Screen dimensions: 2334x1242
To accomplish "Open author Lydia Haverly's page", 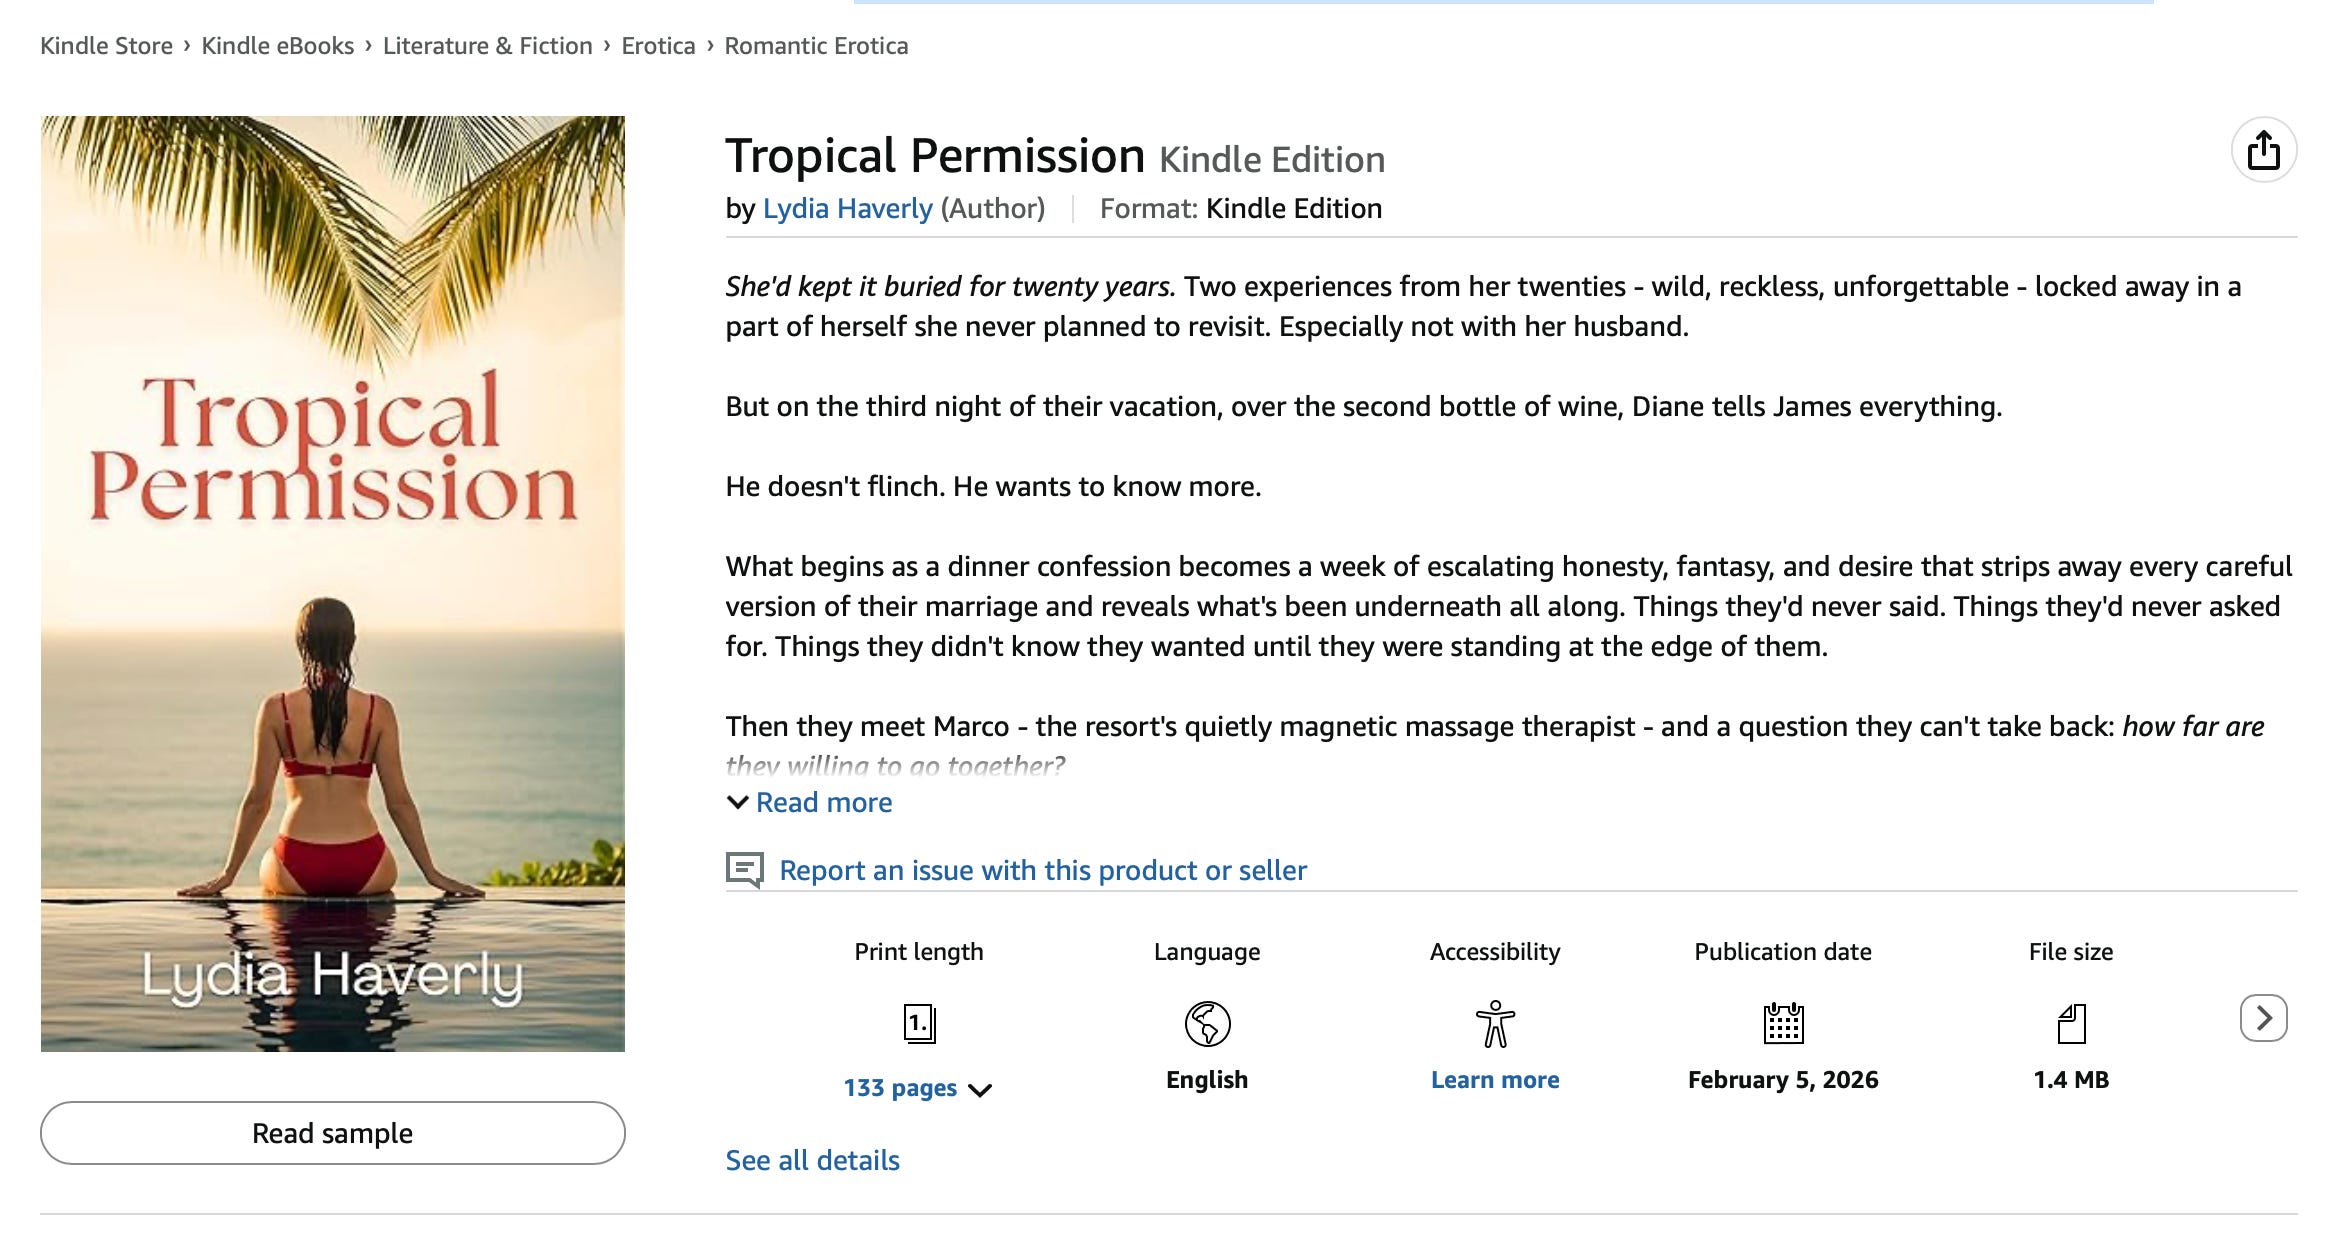I will pyautogui.click(x=847, y=208).
